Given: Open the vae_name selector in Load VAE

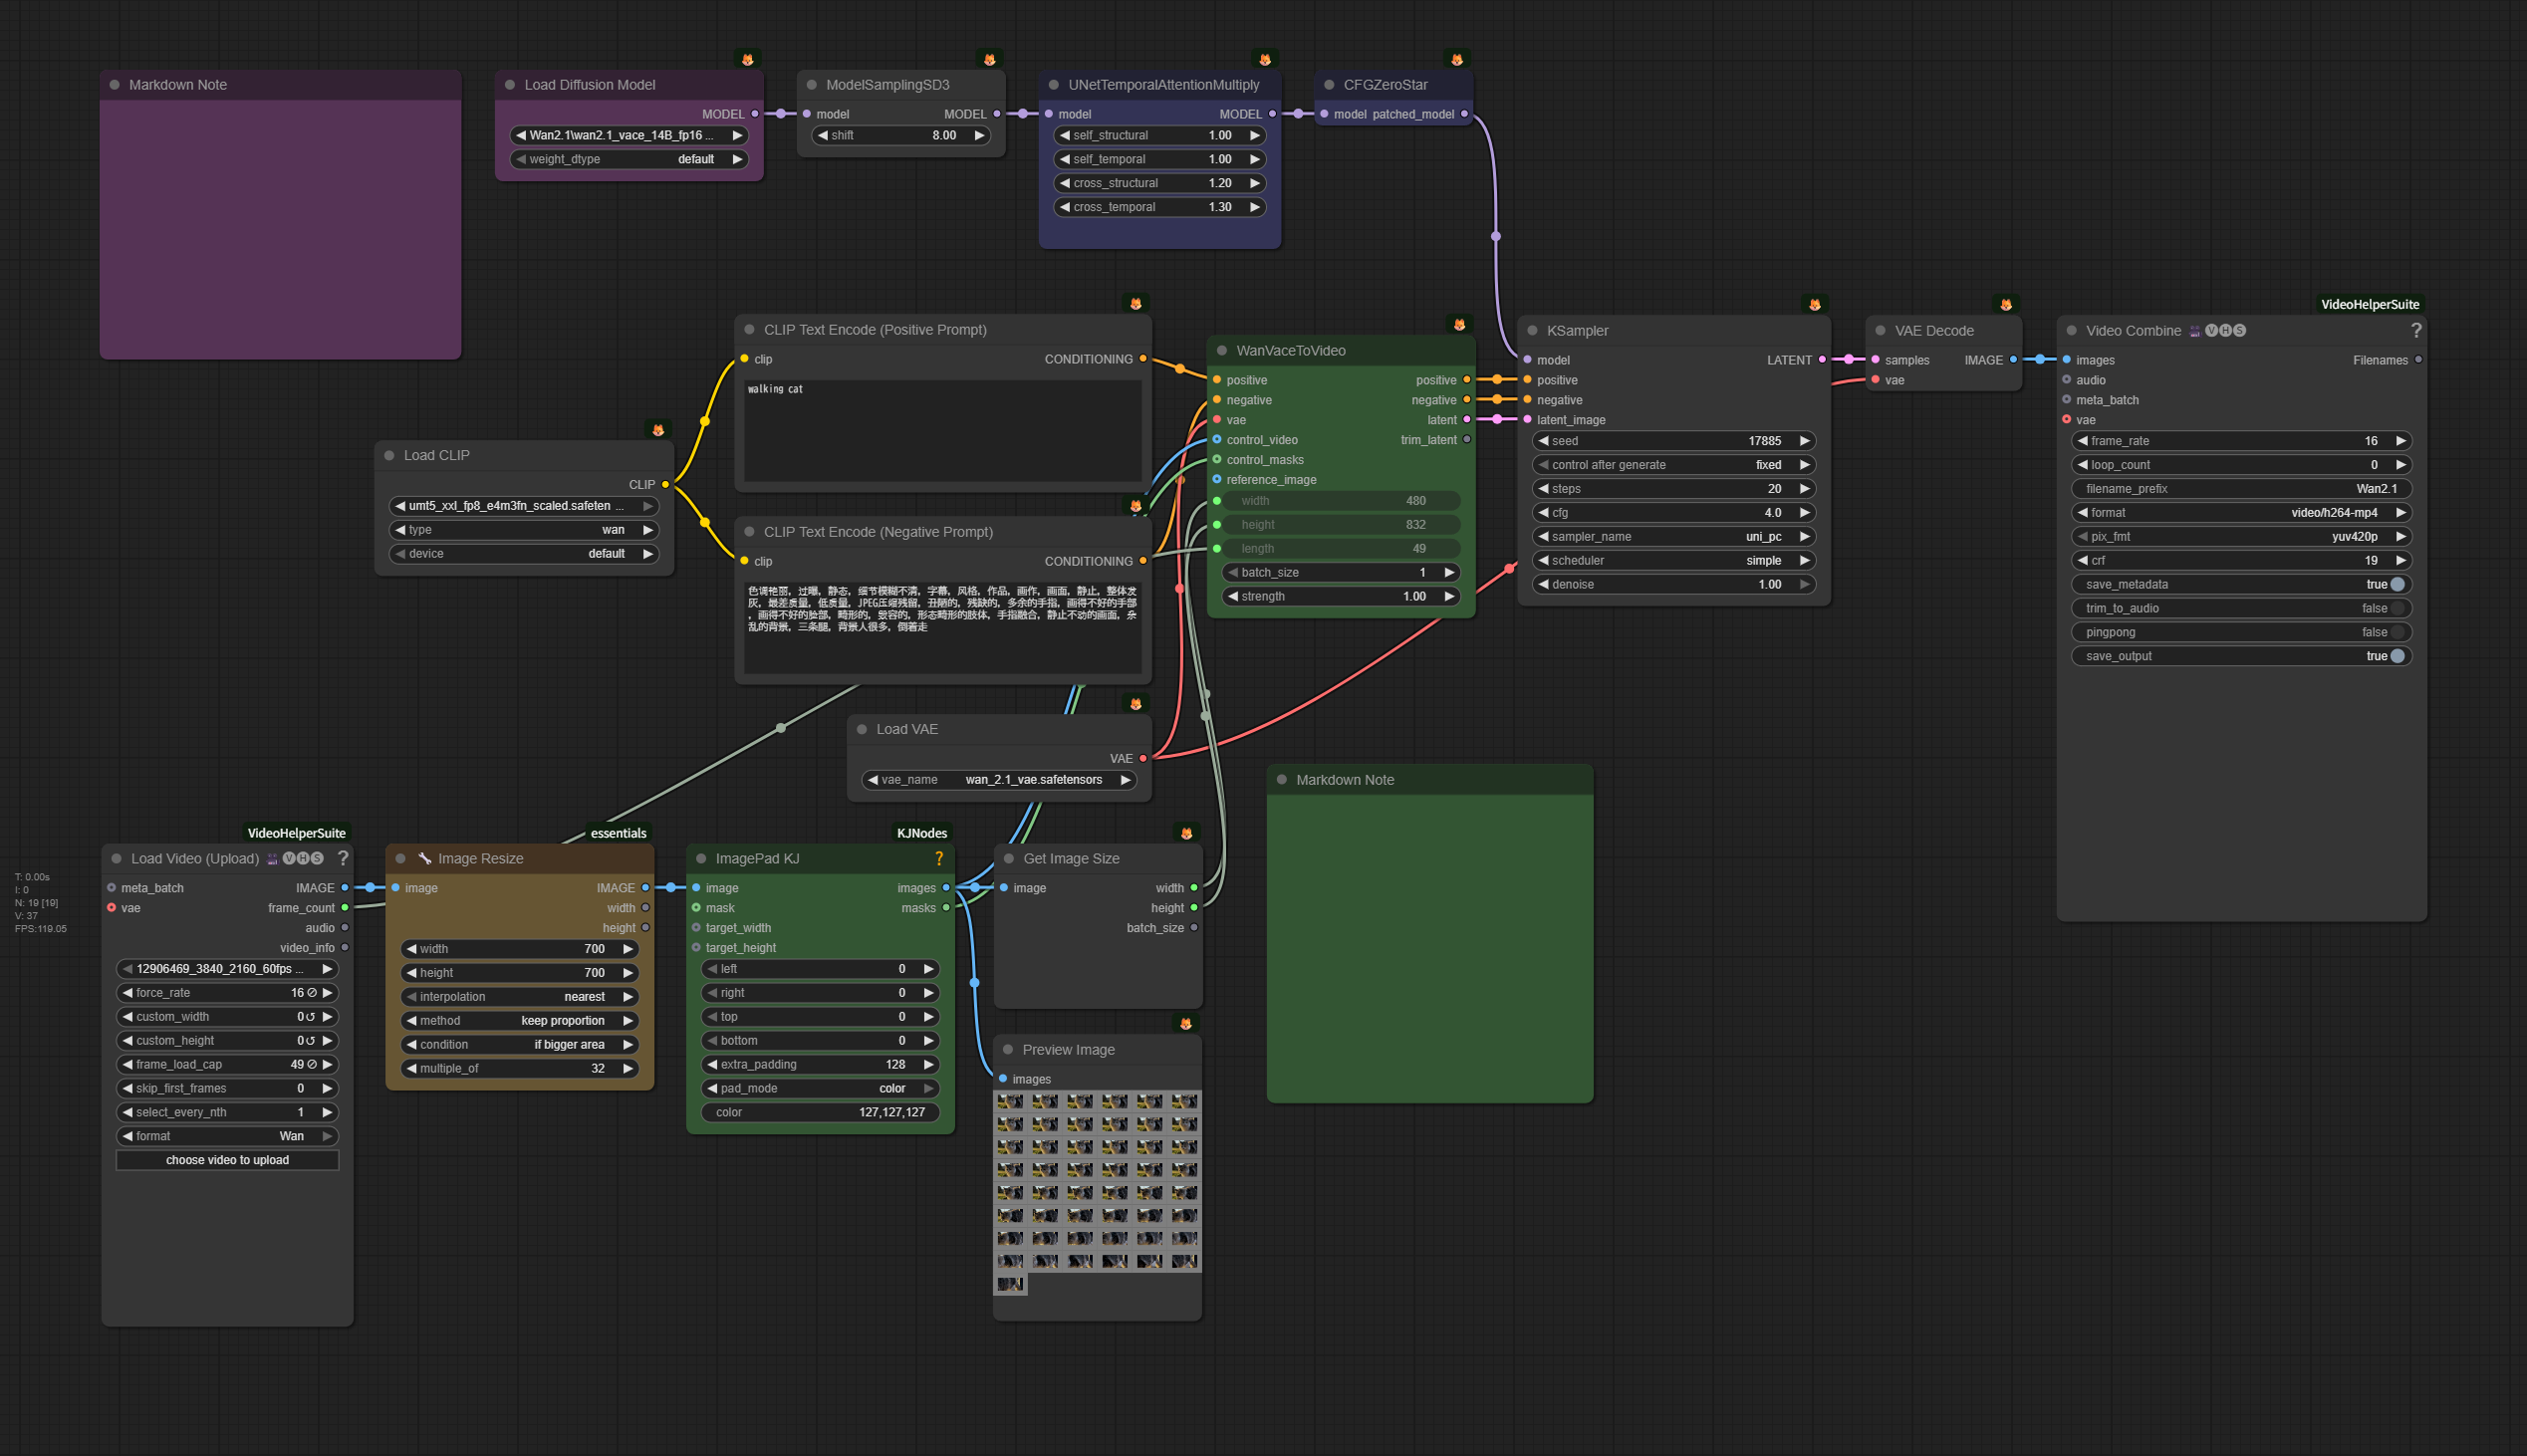Looking at the screenshot, I should (x=998, y=779).
